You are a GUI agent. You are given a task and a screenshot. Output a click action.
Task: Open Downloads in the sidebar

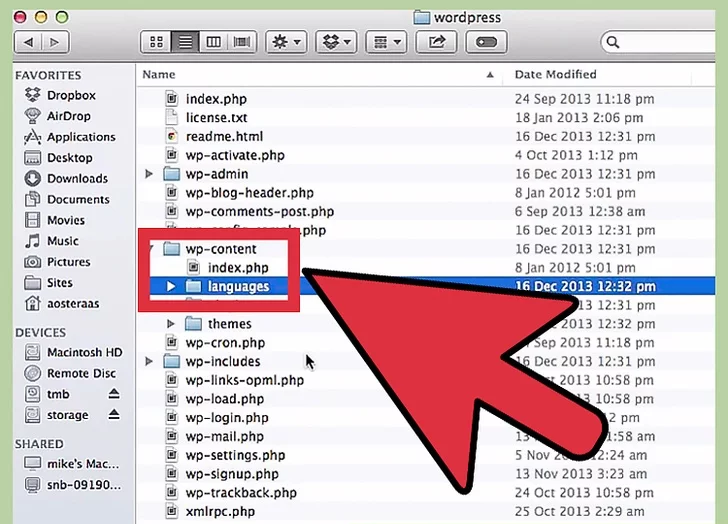(x=77, y=178)
